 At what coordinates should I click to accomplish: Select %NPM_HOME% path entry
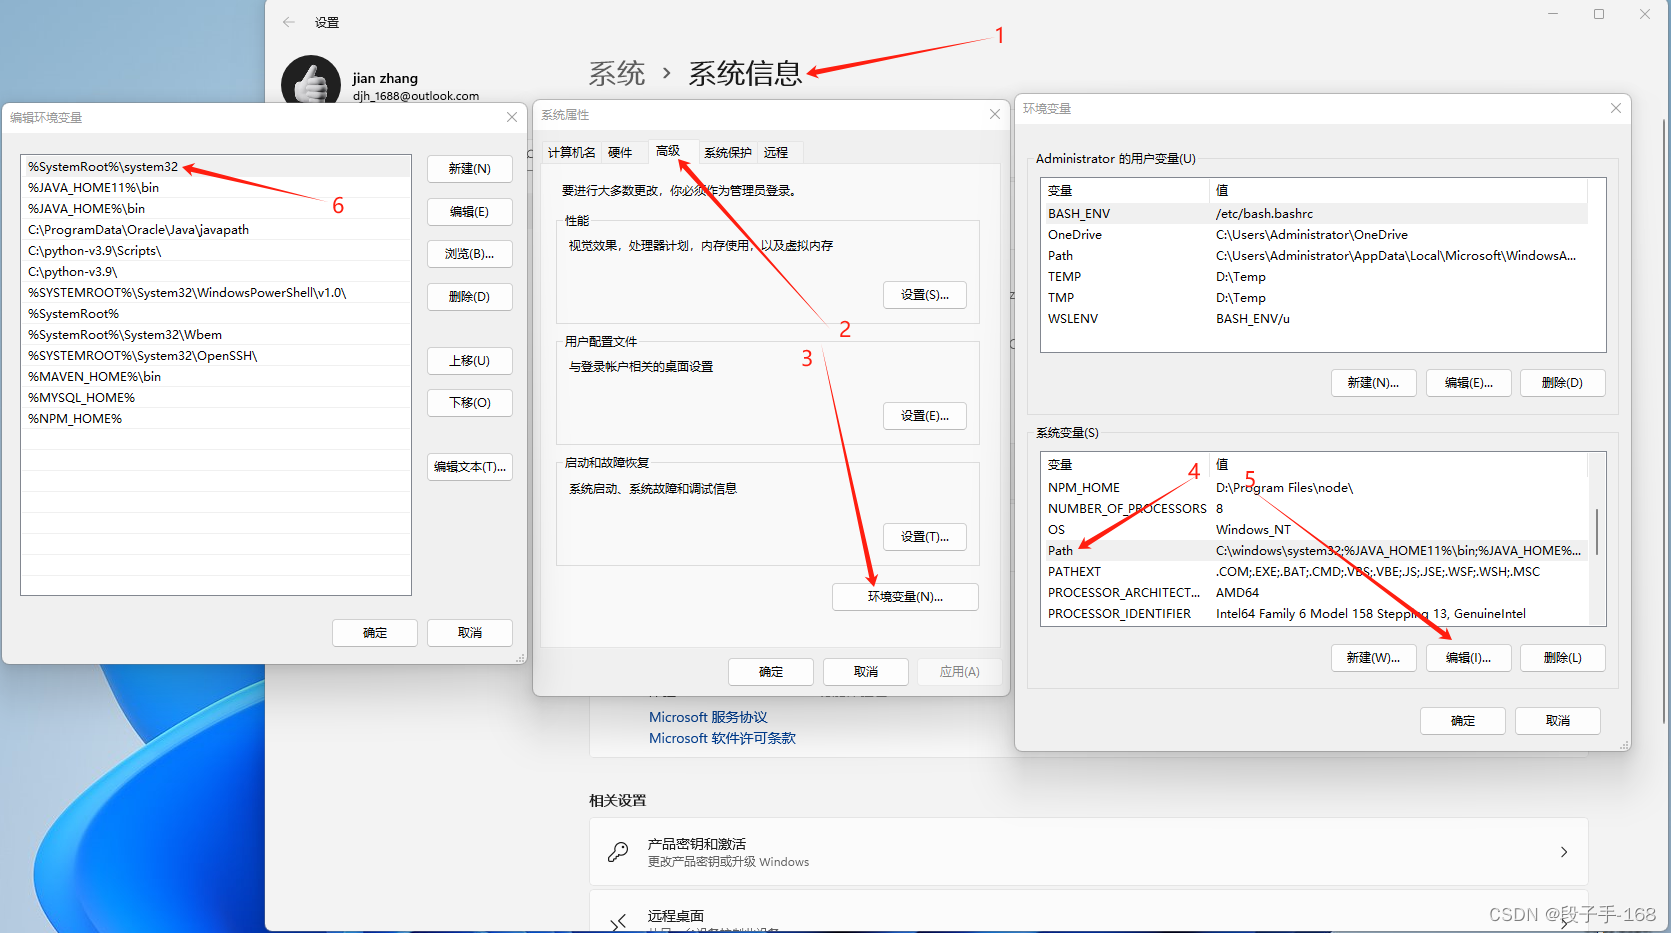tap(216, 419)
